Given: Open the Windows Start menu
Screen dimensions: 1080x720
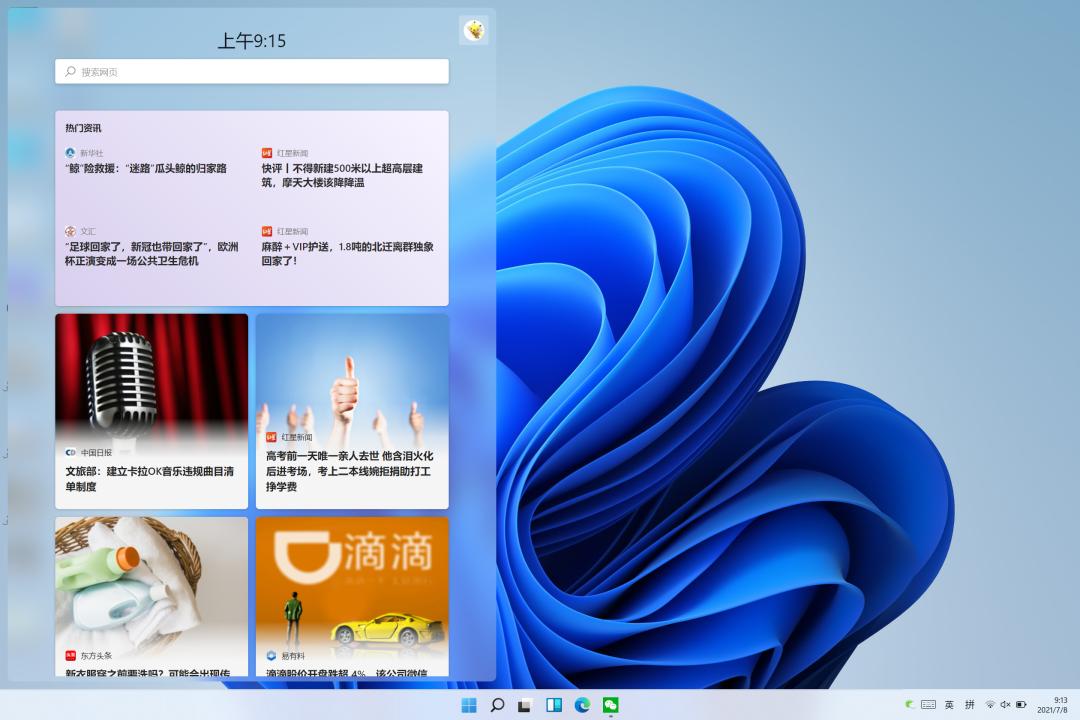Looking at the screenshot, I should point(469,705).
